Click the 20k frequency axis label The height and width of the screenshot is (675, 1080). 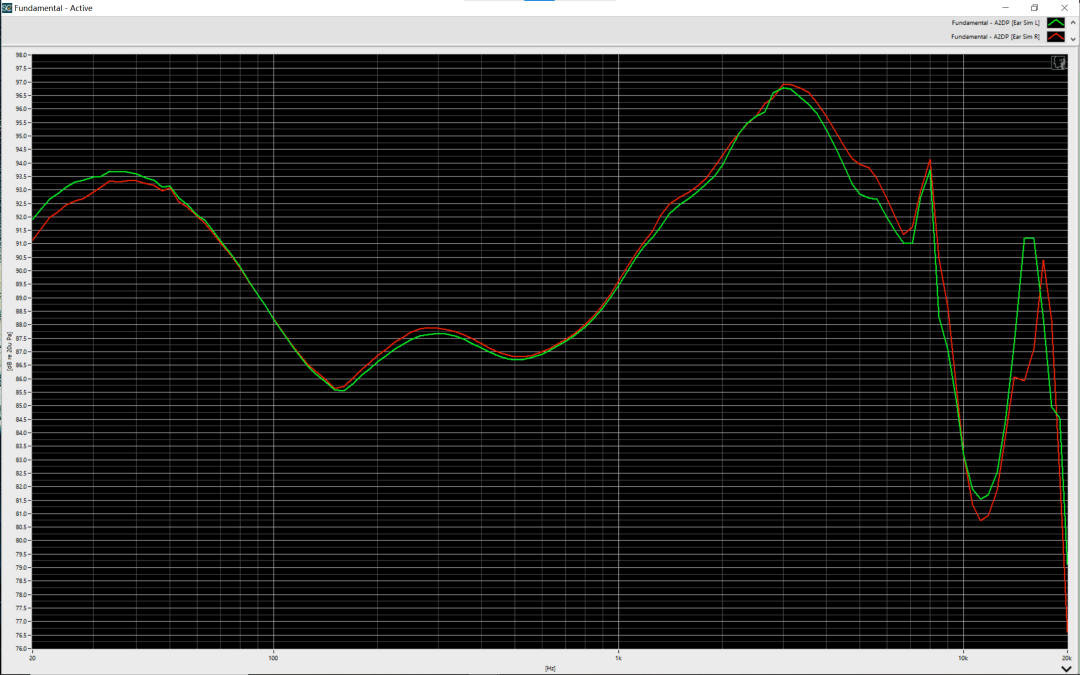click(1066, 658)
